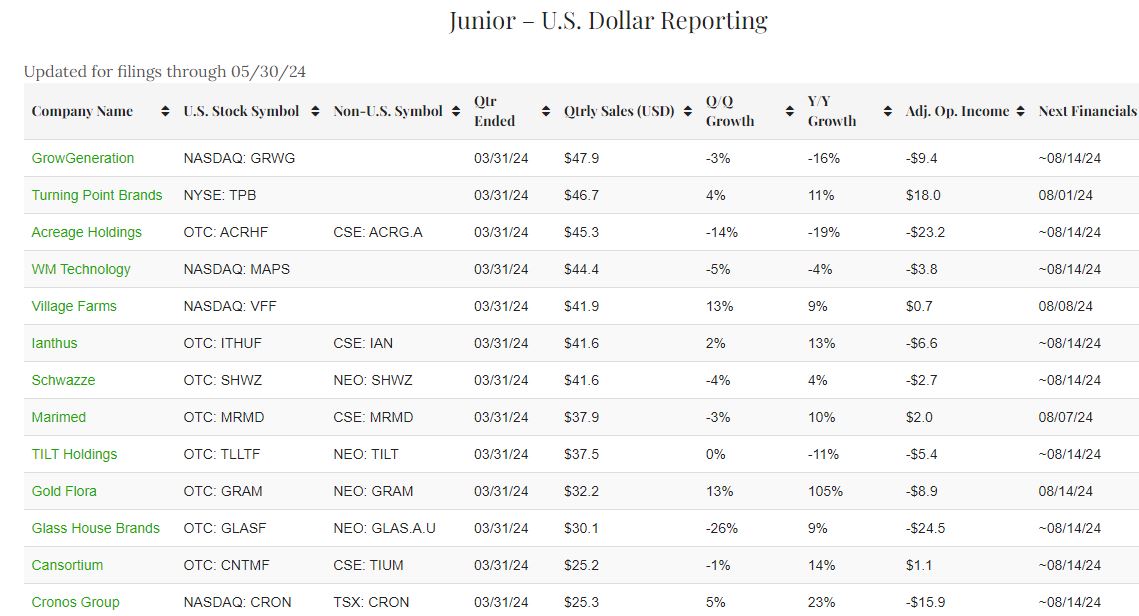Go to the Gold Flora page
Viewport: 1139px width, 616px height.
coord(64,491)
